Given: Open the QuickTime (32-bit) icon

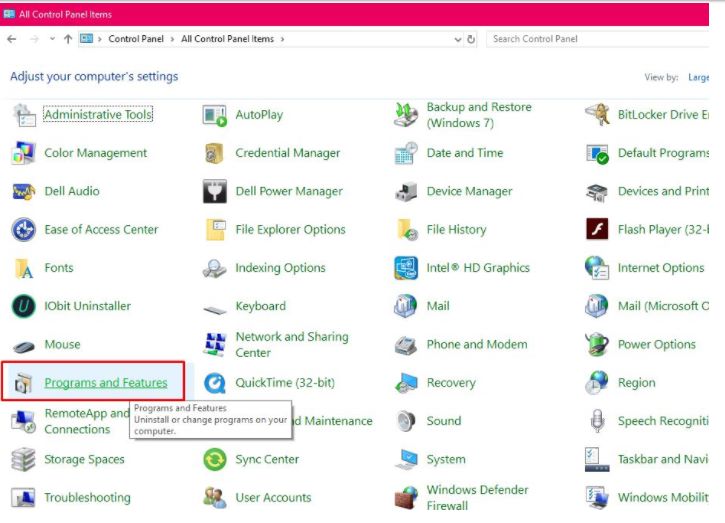Looking at the screenshot, I should [x=215, y=383].
